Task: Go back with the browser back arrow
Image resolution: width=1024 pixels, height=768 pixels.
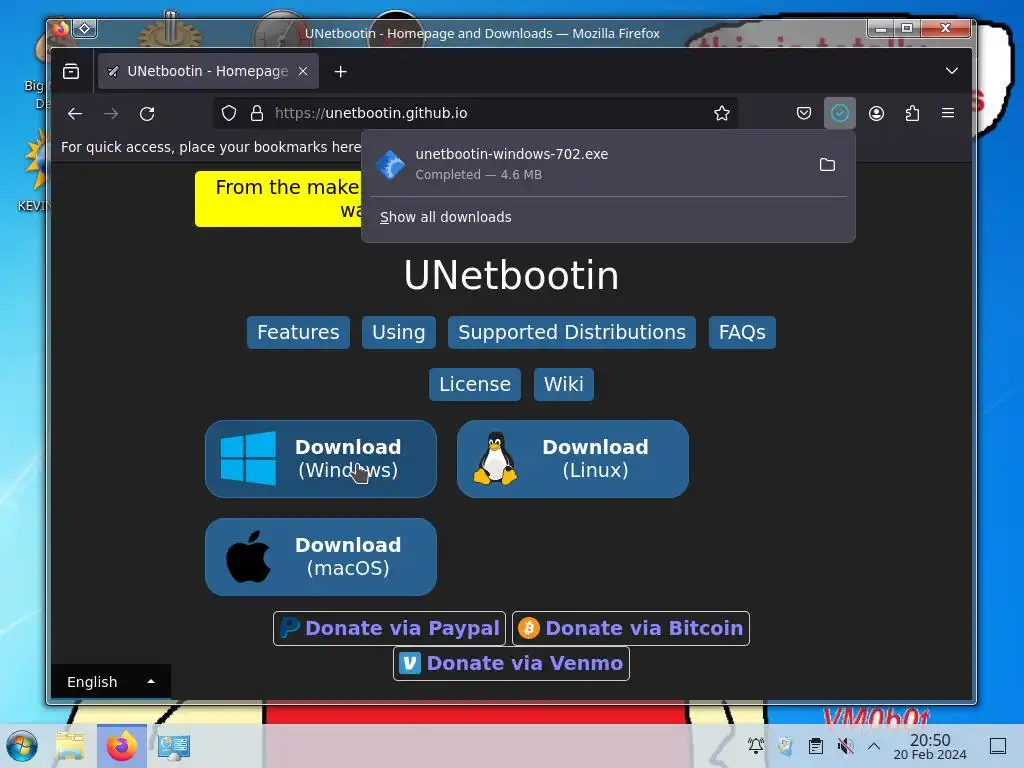Action: coord(75,114)
